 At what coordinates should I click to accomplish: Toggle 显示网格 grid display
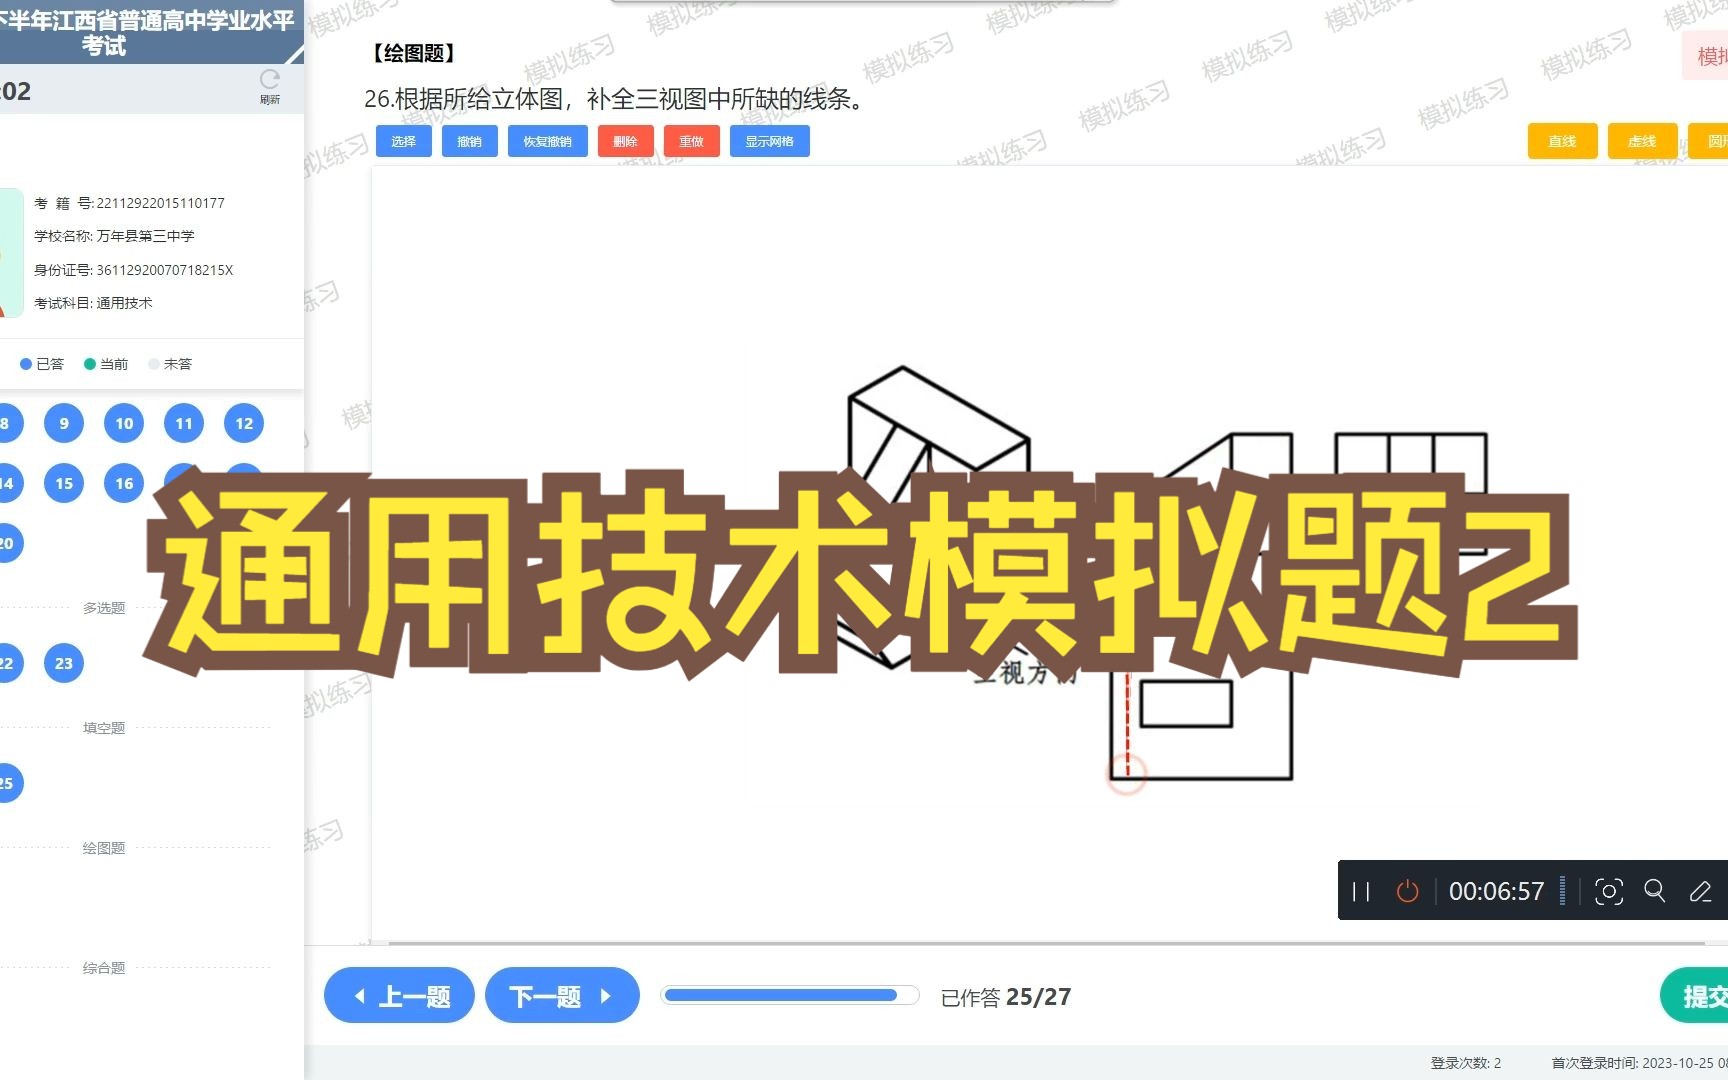point(769,141)
